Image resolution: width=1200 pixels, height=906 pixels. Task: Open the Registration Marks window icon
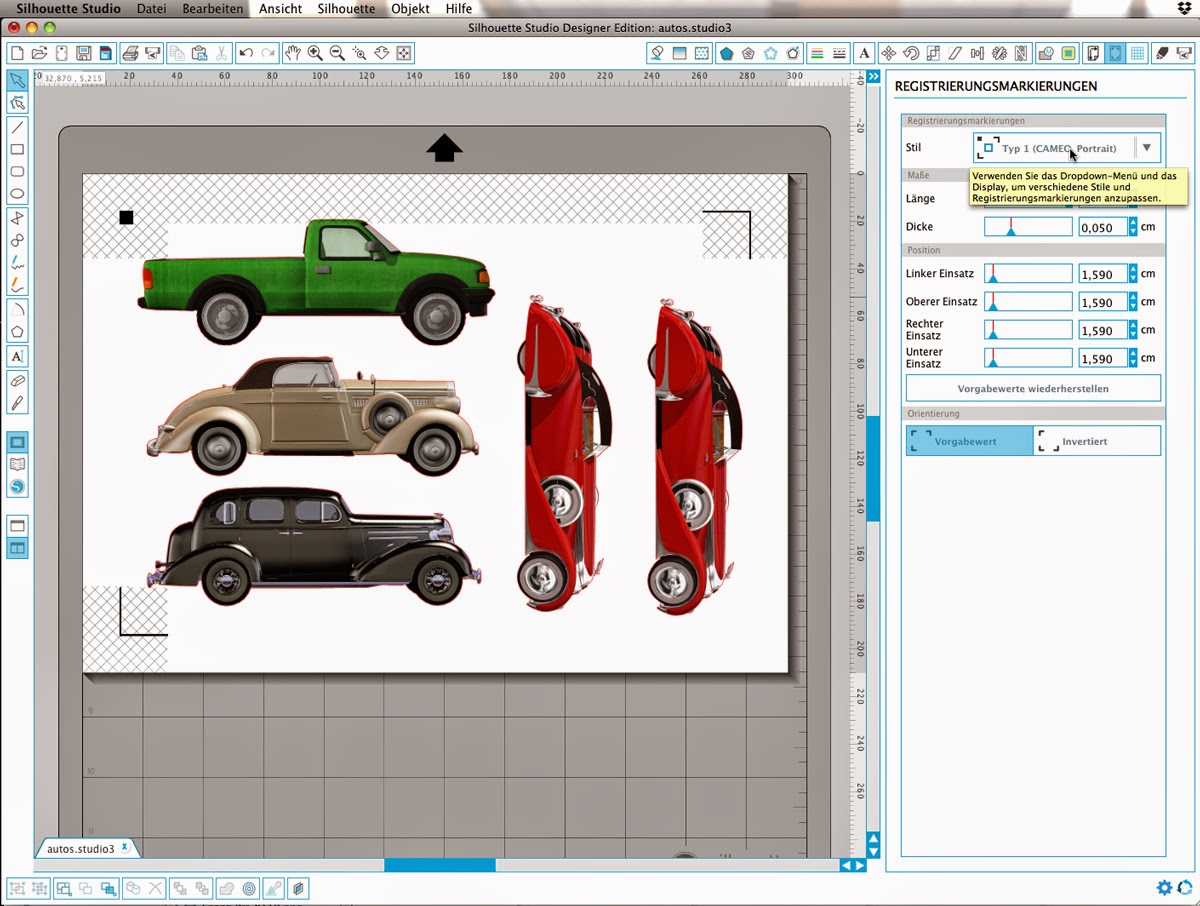(x=1115, y=53)
